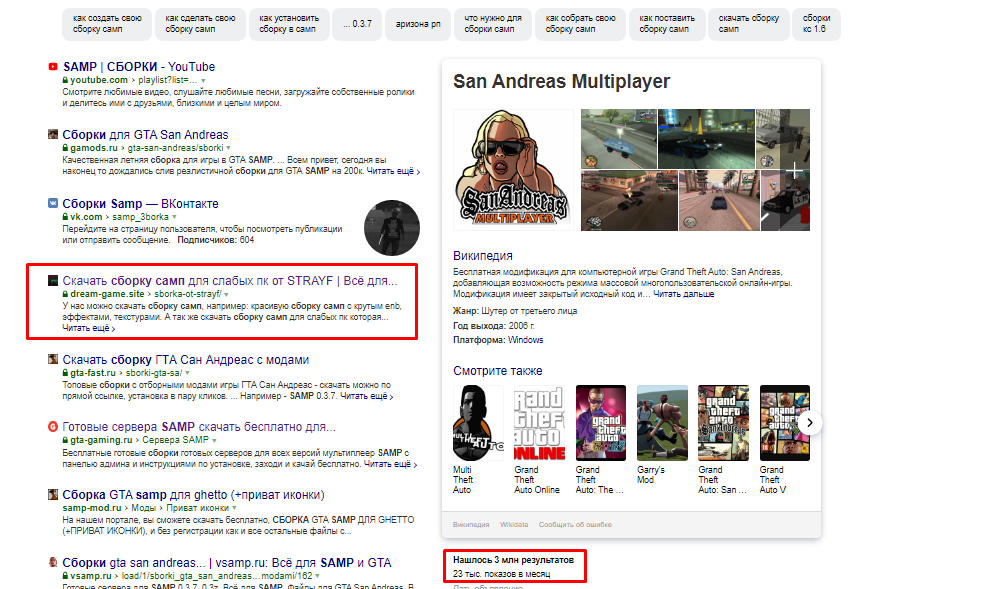Open 'Готовые сервера SAMP скачать бесплатно' result
Image resolution: width=994 pixels, height=589 pixels.
pyautogui.click(x=199, y=427)
